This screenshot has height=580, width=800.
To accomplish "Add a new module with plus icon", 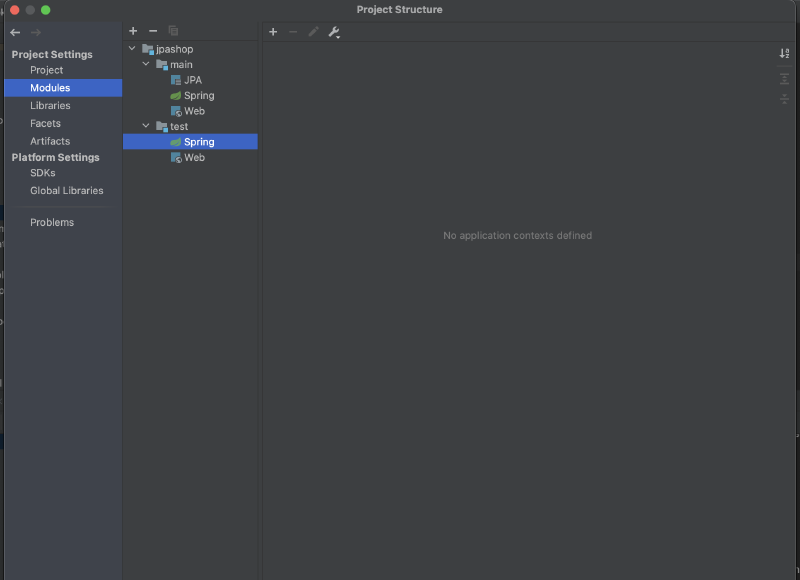I will pyautogui.click(x=133, y=31).
